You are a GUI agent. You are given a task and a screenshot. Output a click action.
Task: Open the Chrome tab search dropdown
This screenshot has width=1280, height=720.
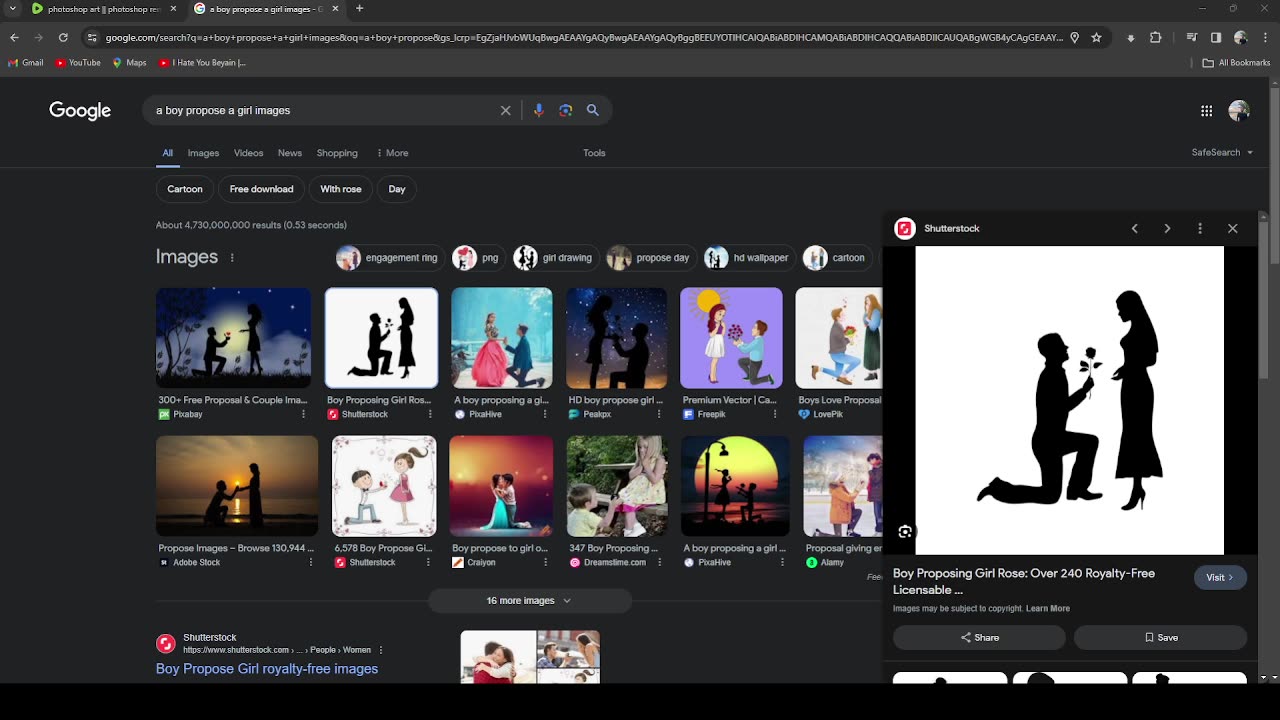pos(13,9)
